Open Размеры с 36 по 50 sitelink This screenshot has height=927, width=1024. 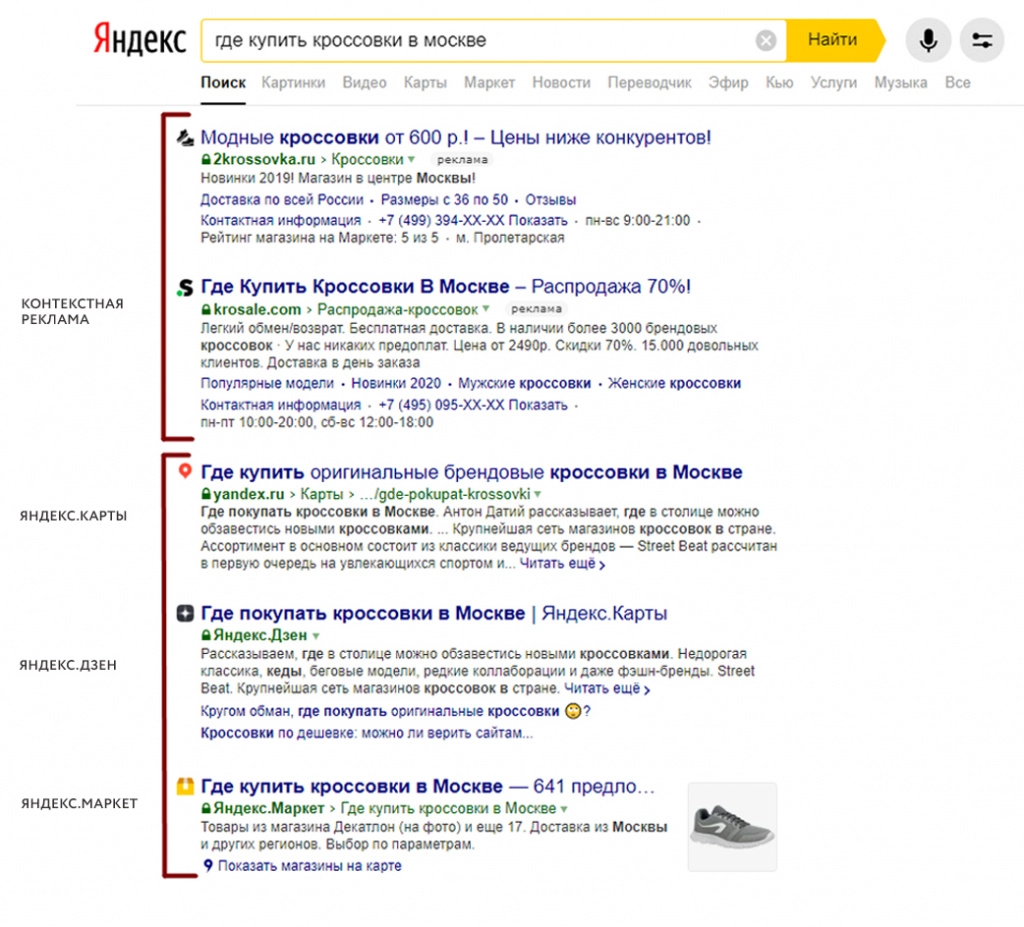[x=444, y=200]
